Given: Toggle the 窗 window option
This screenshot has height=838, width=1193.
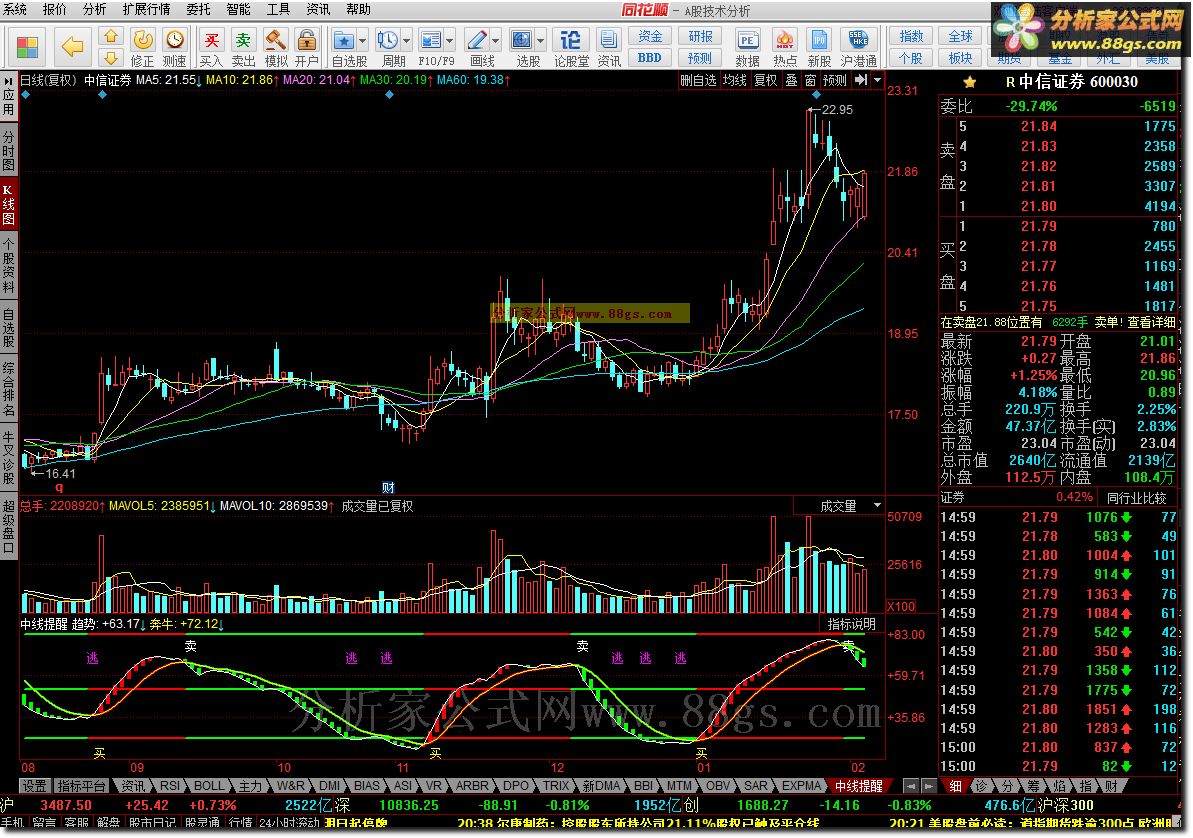Looking at the screenshot, I should pos(810,80).
